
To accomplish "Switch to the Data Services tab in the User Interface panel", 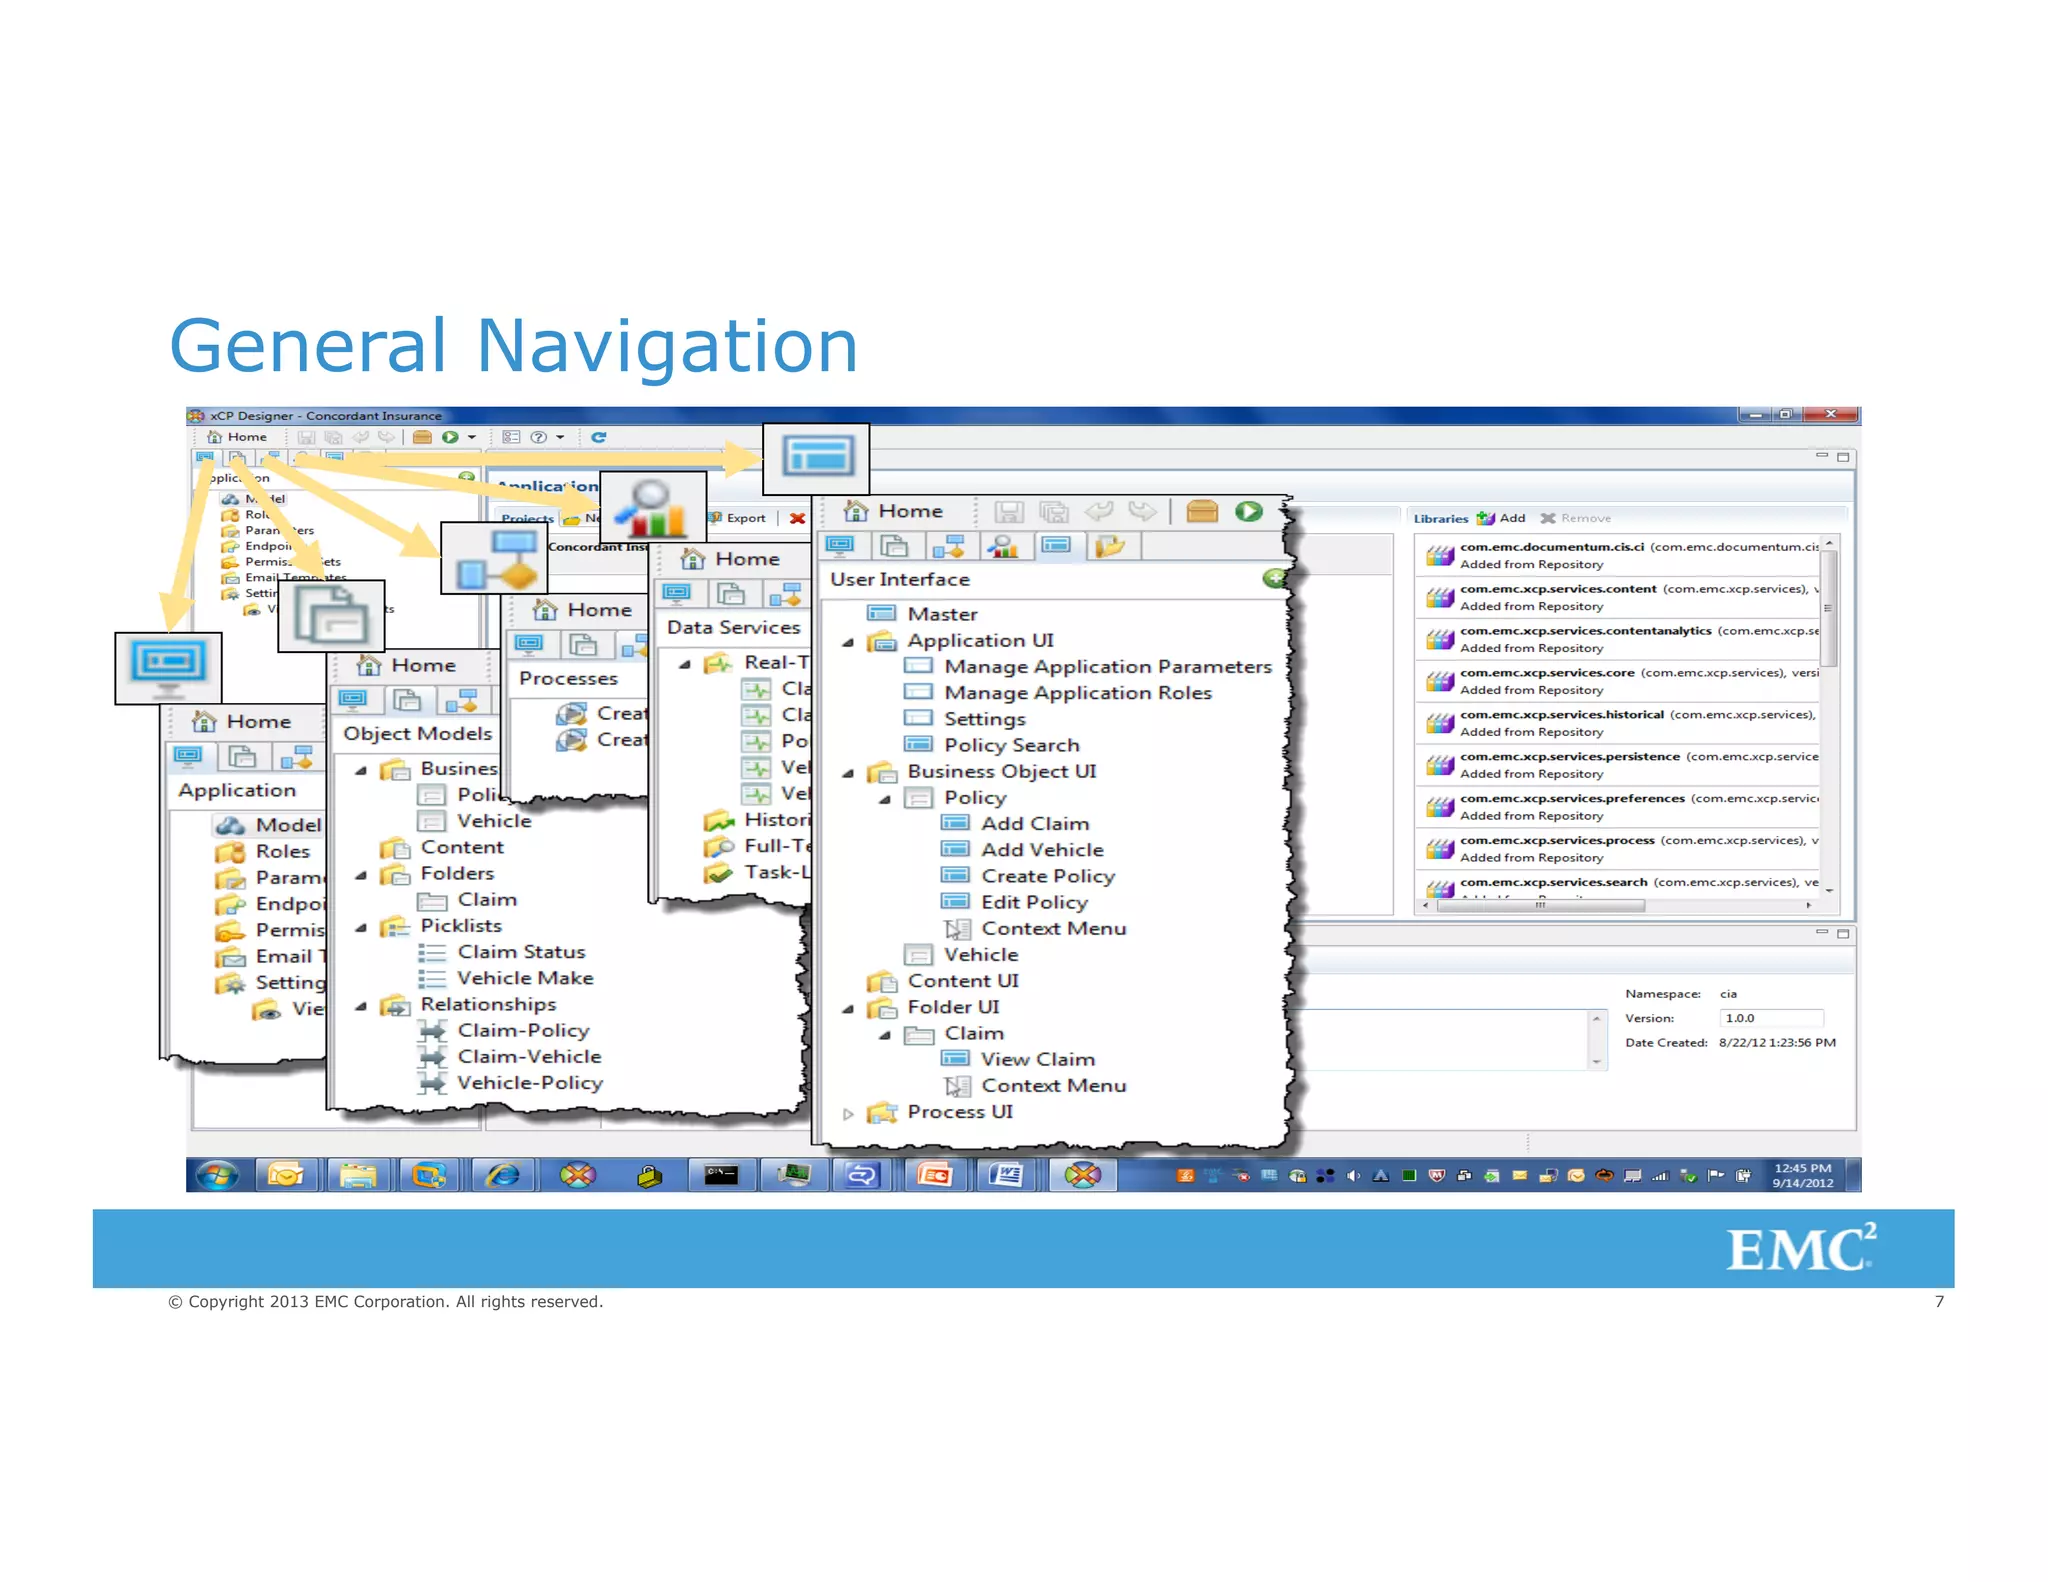I will pyautogui.click(x=1002, y=546).
